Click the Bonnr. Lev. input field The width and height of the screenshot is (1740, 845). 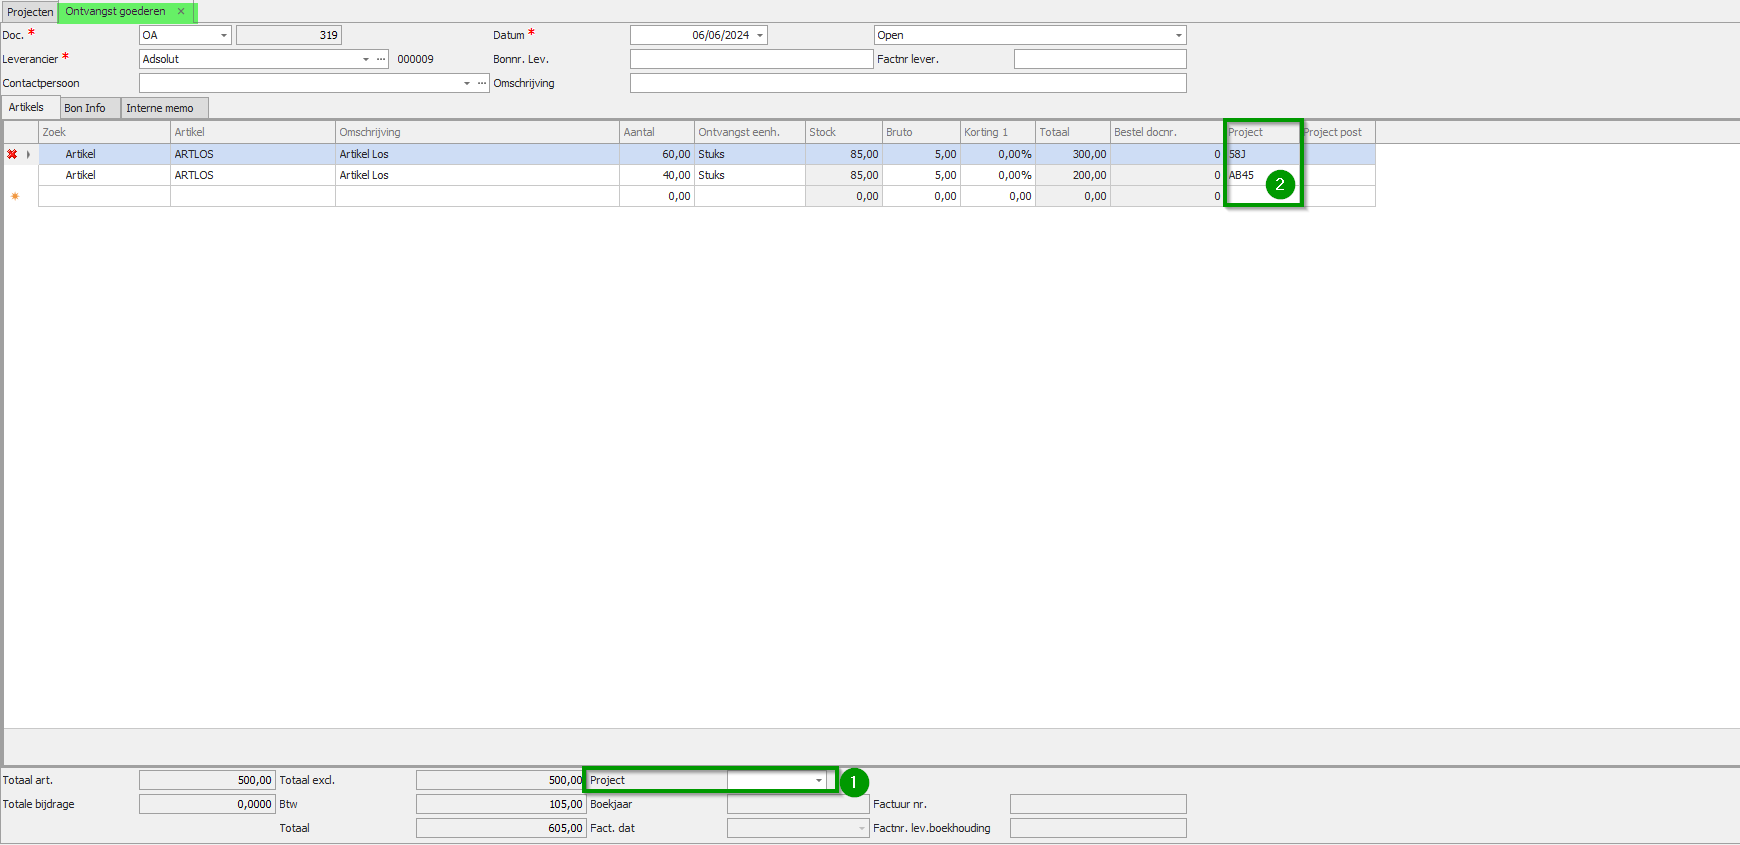[752, 59]
